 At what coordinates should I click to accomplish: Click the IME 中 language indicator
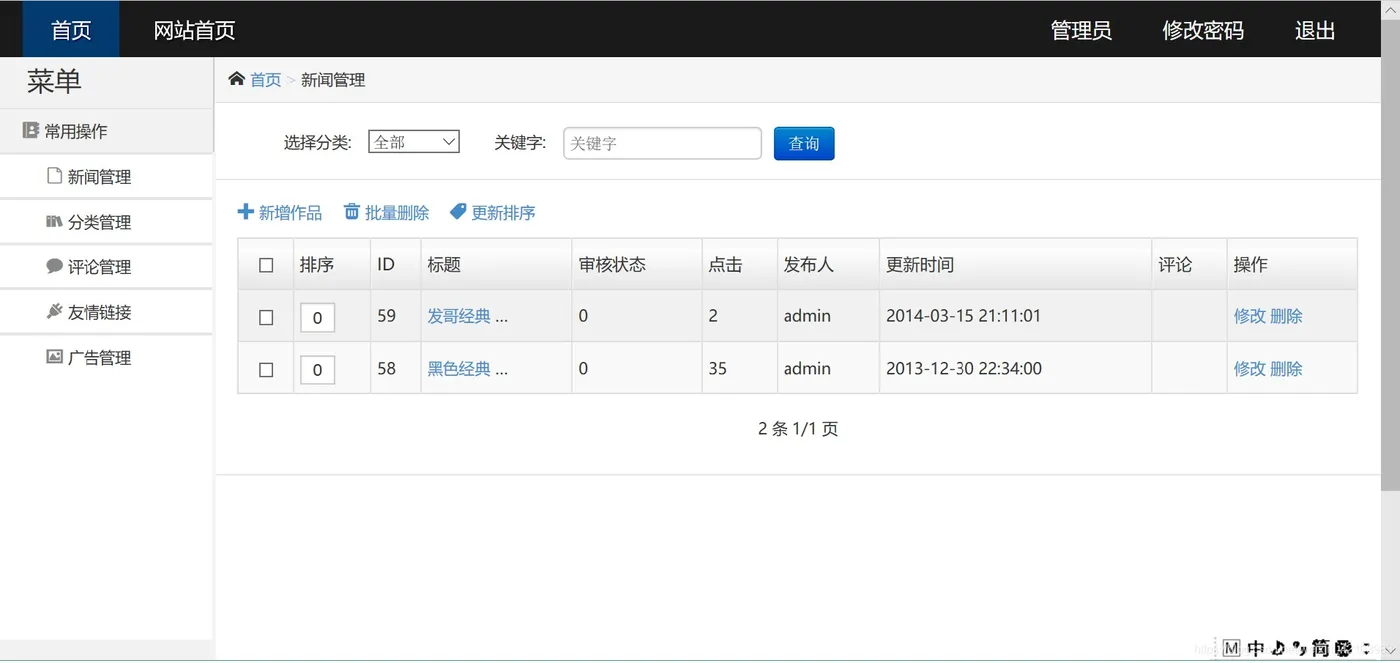point(1256,648)
